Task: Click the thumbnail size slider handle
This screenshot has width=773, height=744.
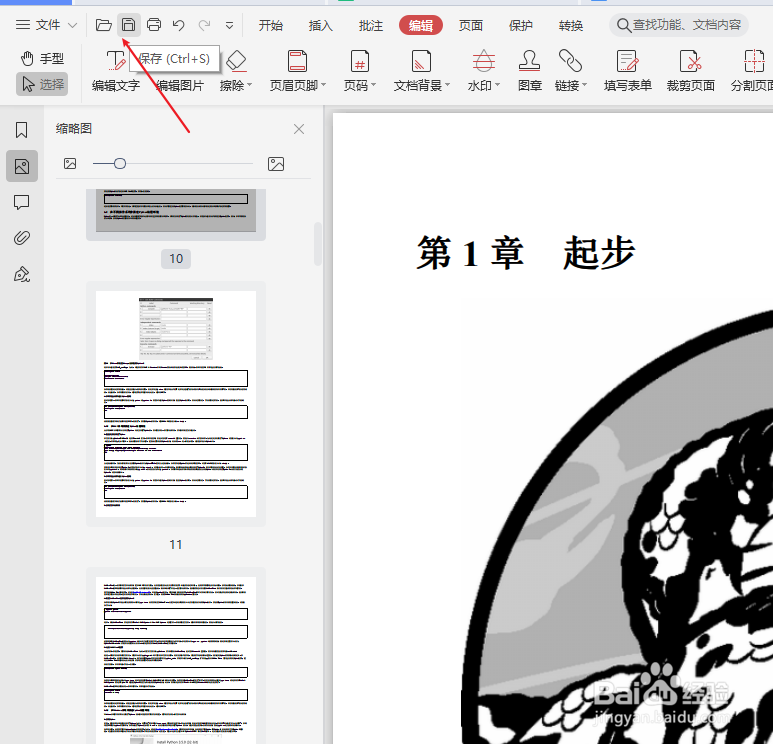Action: tap(120, 164)
